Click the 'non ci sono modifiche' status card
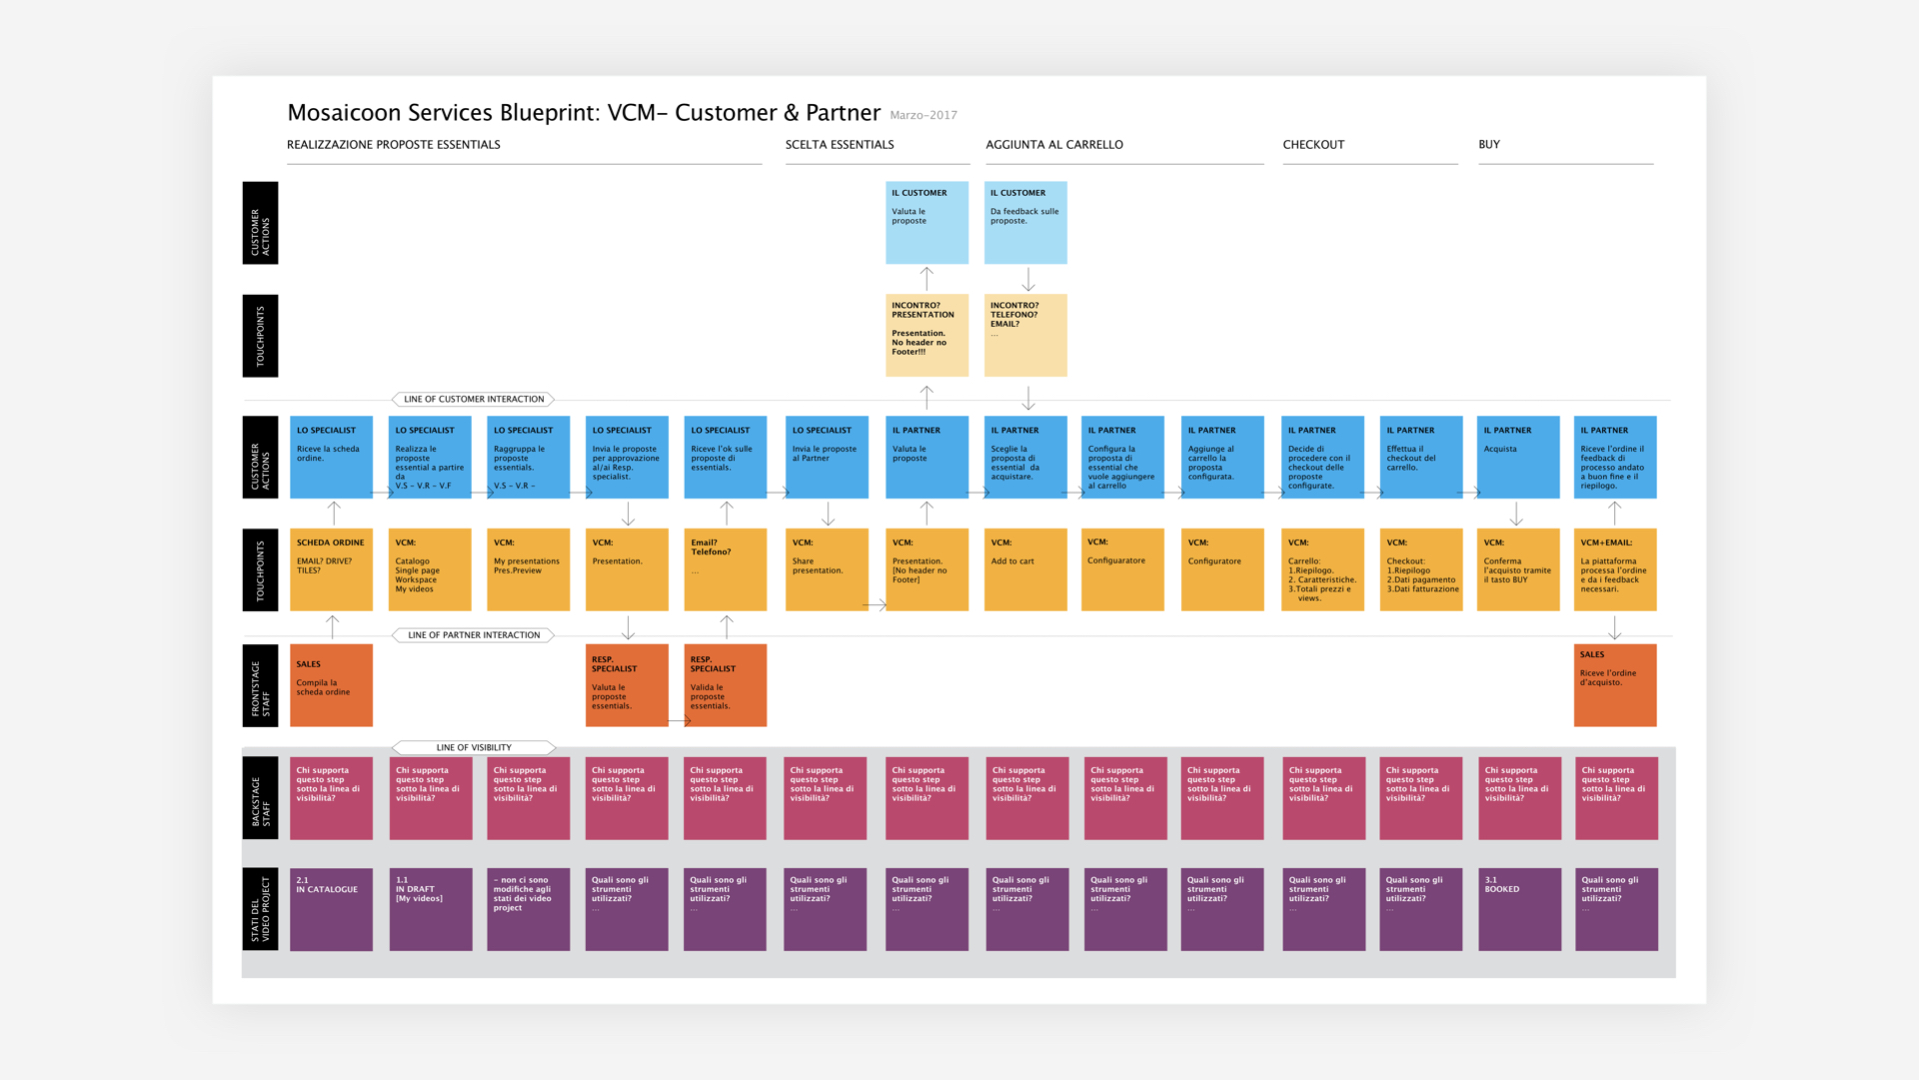Screen dimensions: 1919x1080 tap(528, 909)
